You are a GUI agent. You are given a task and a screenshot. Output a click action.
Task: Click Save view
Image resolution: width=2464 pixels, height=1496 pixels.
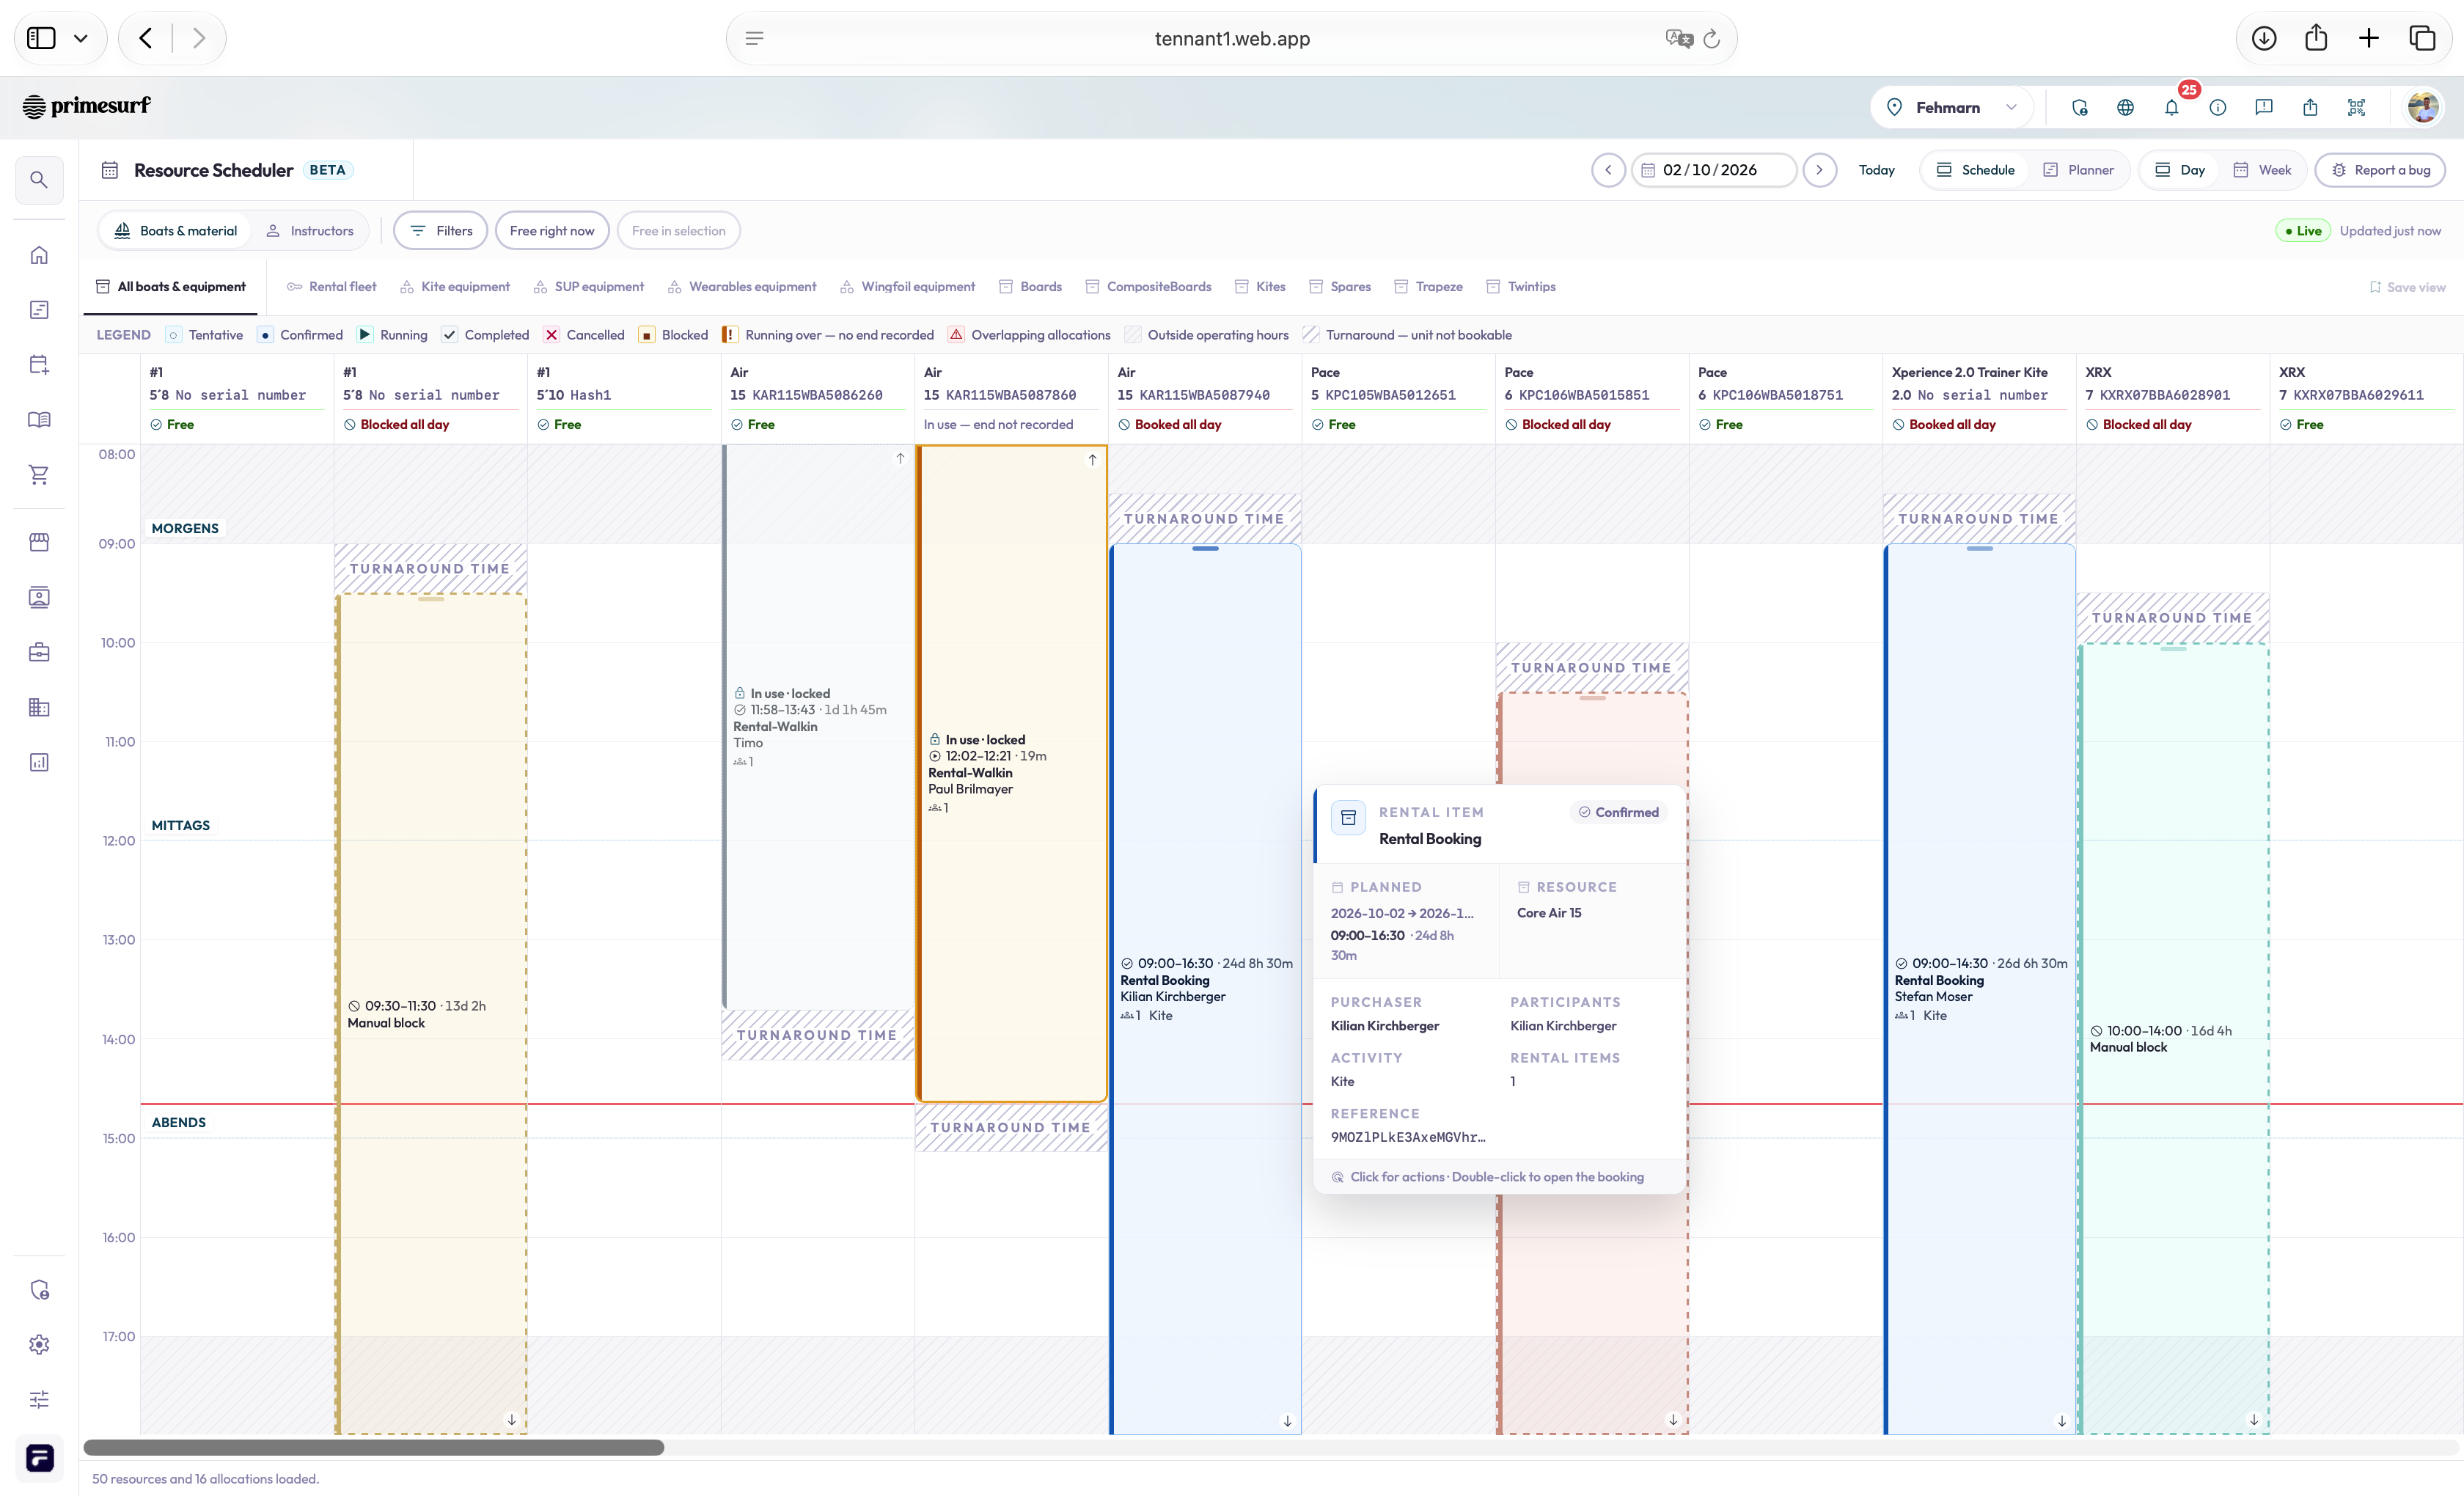2407,287
